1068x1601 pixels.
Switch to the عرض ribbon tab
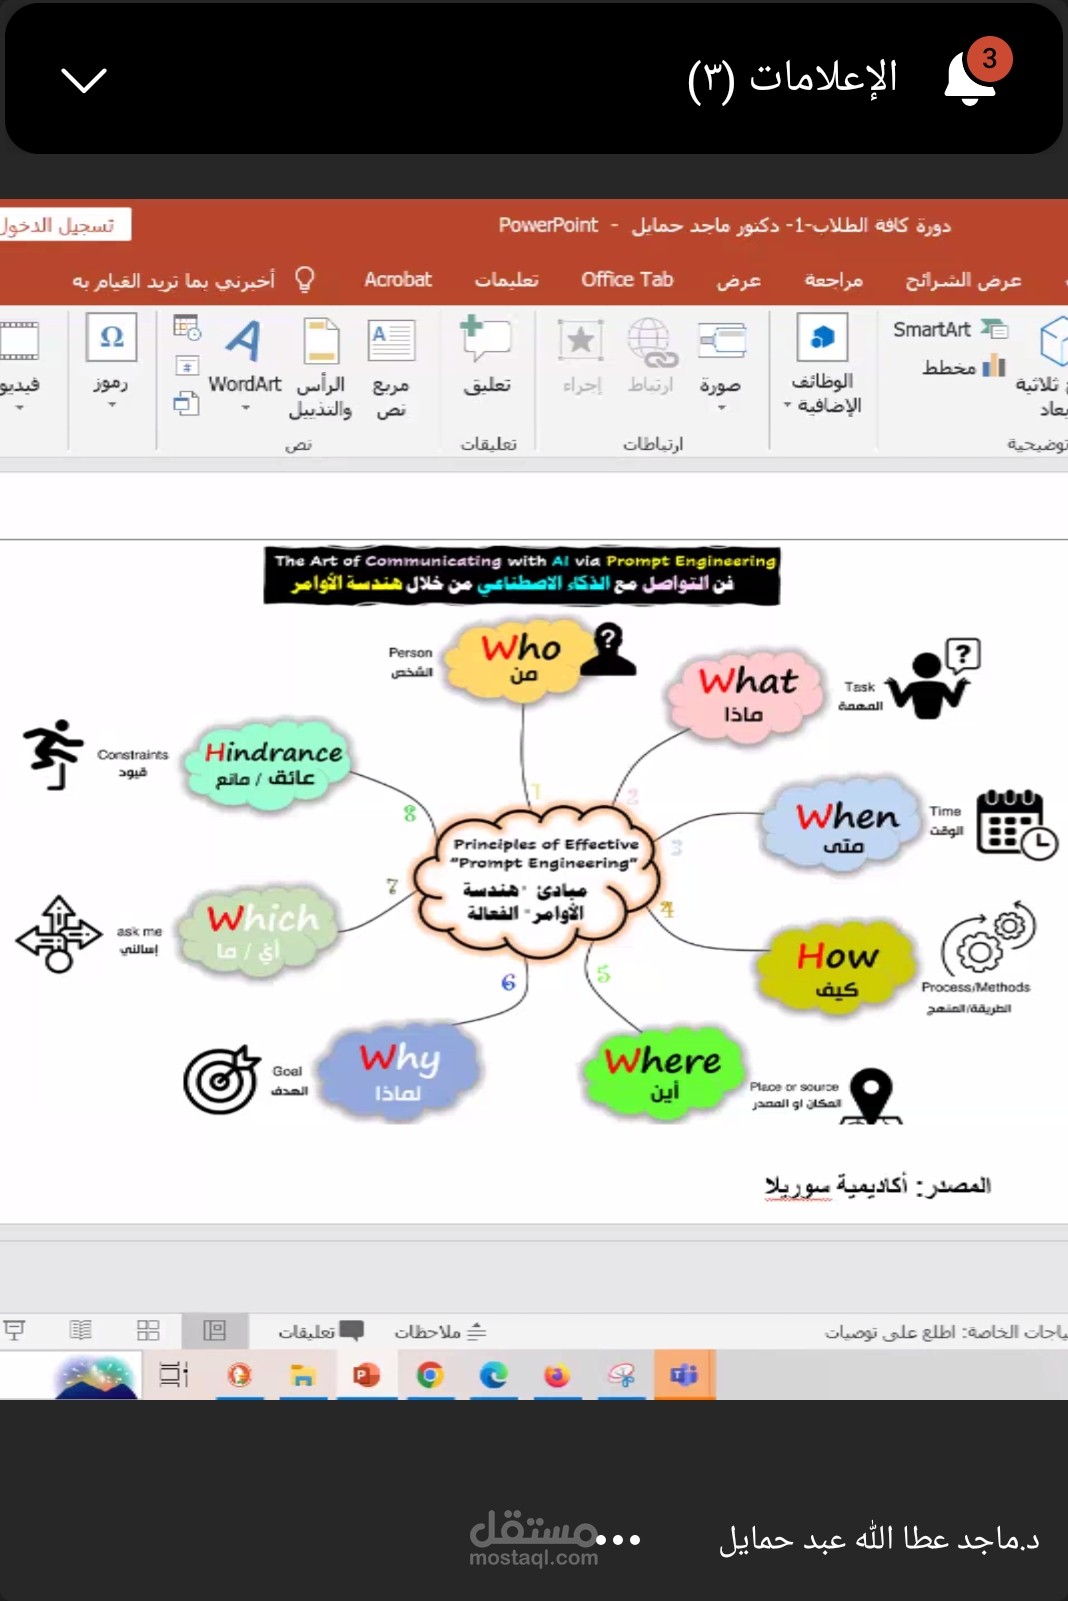coord(738,280)
